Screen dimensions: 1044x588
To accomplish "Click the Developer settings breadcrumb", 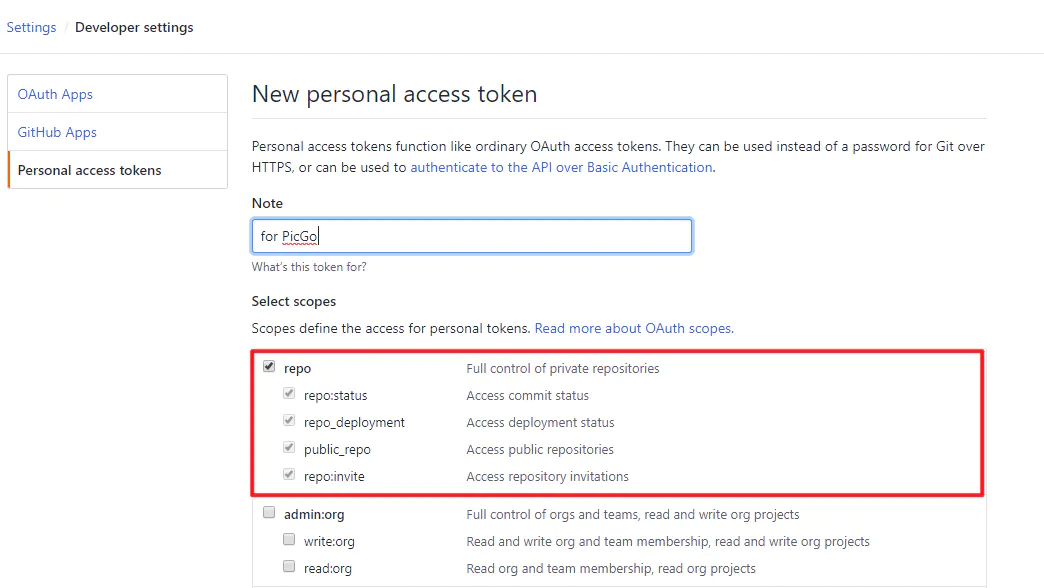I will pos(134,27).
